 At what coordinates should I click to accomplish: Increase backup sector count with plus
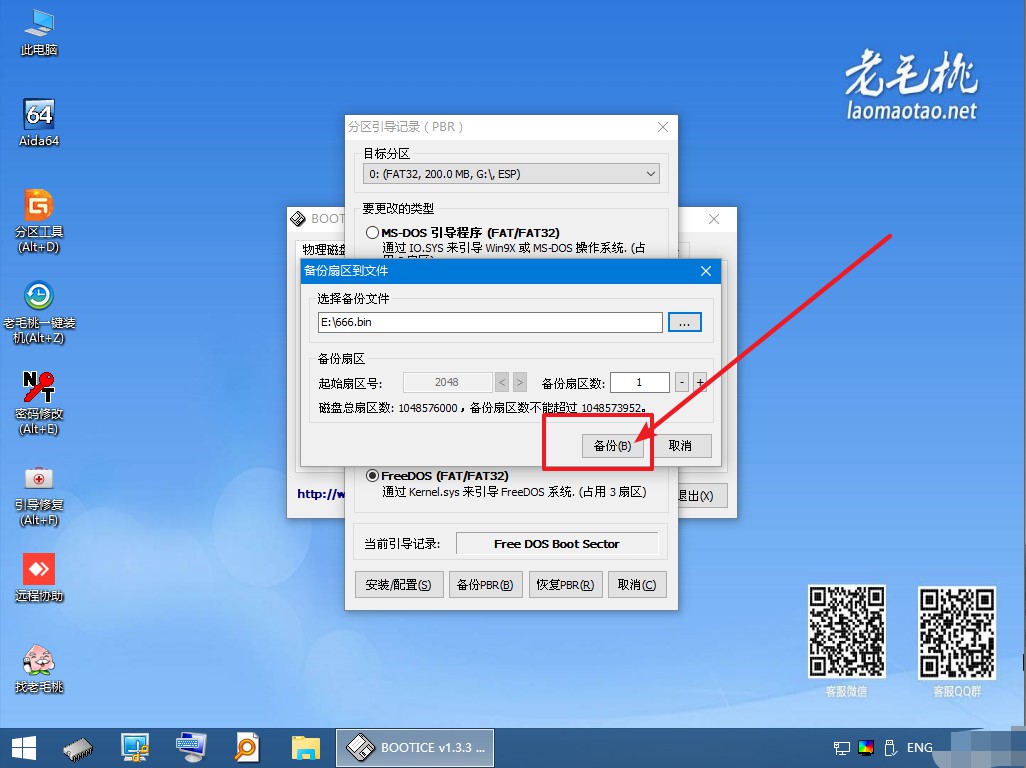coord(700,382)
